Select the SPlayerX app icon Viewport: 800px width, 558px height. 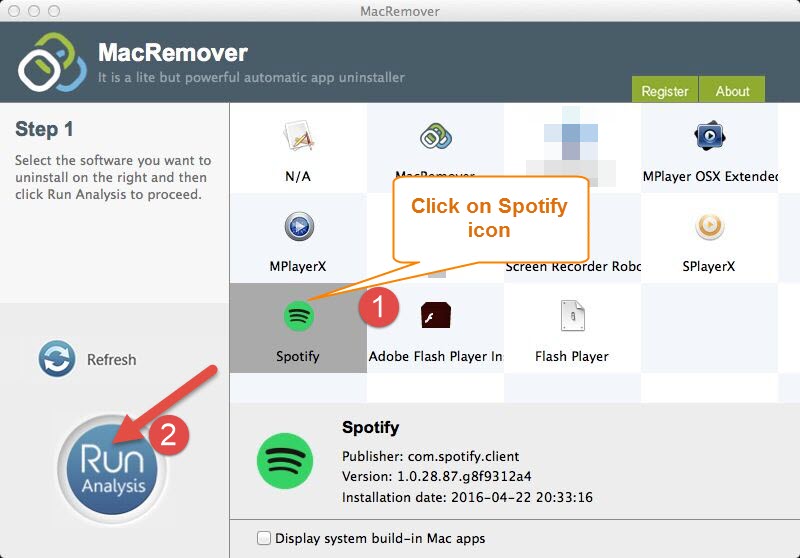[710, 226]
